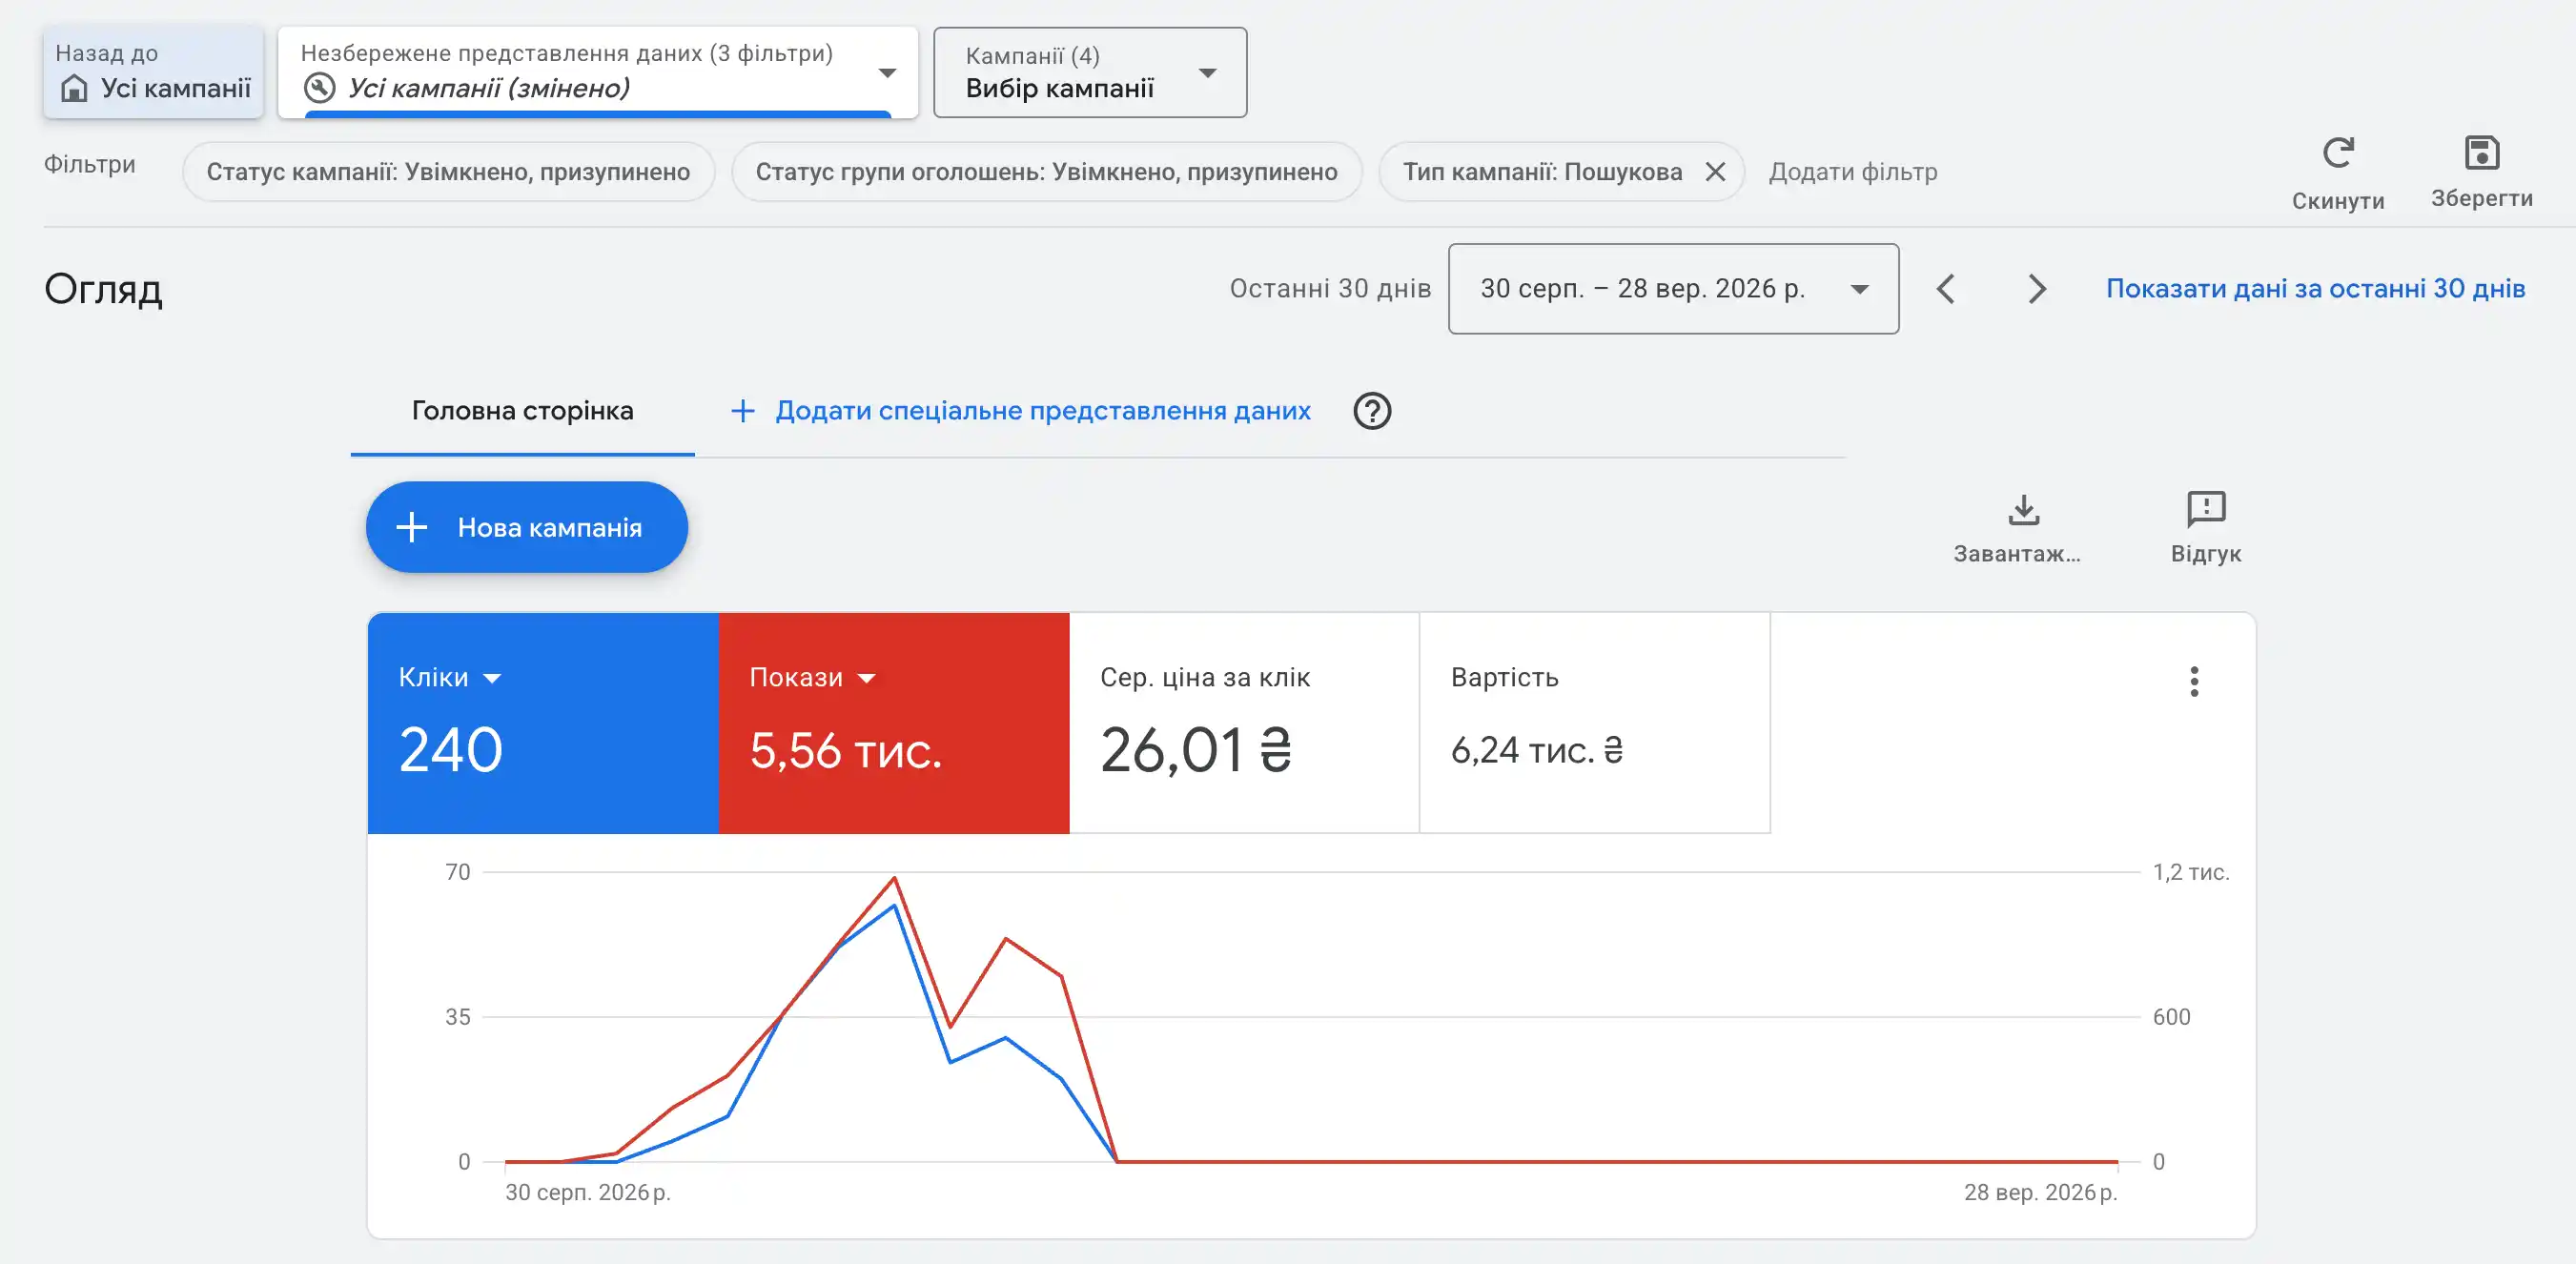Click the Огляд page heading
Viewport: 2576px width, 1264px height.
click(x=103, y=289)
